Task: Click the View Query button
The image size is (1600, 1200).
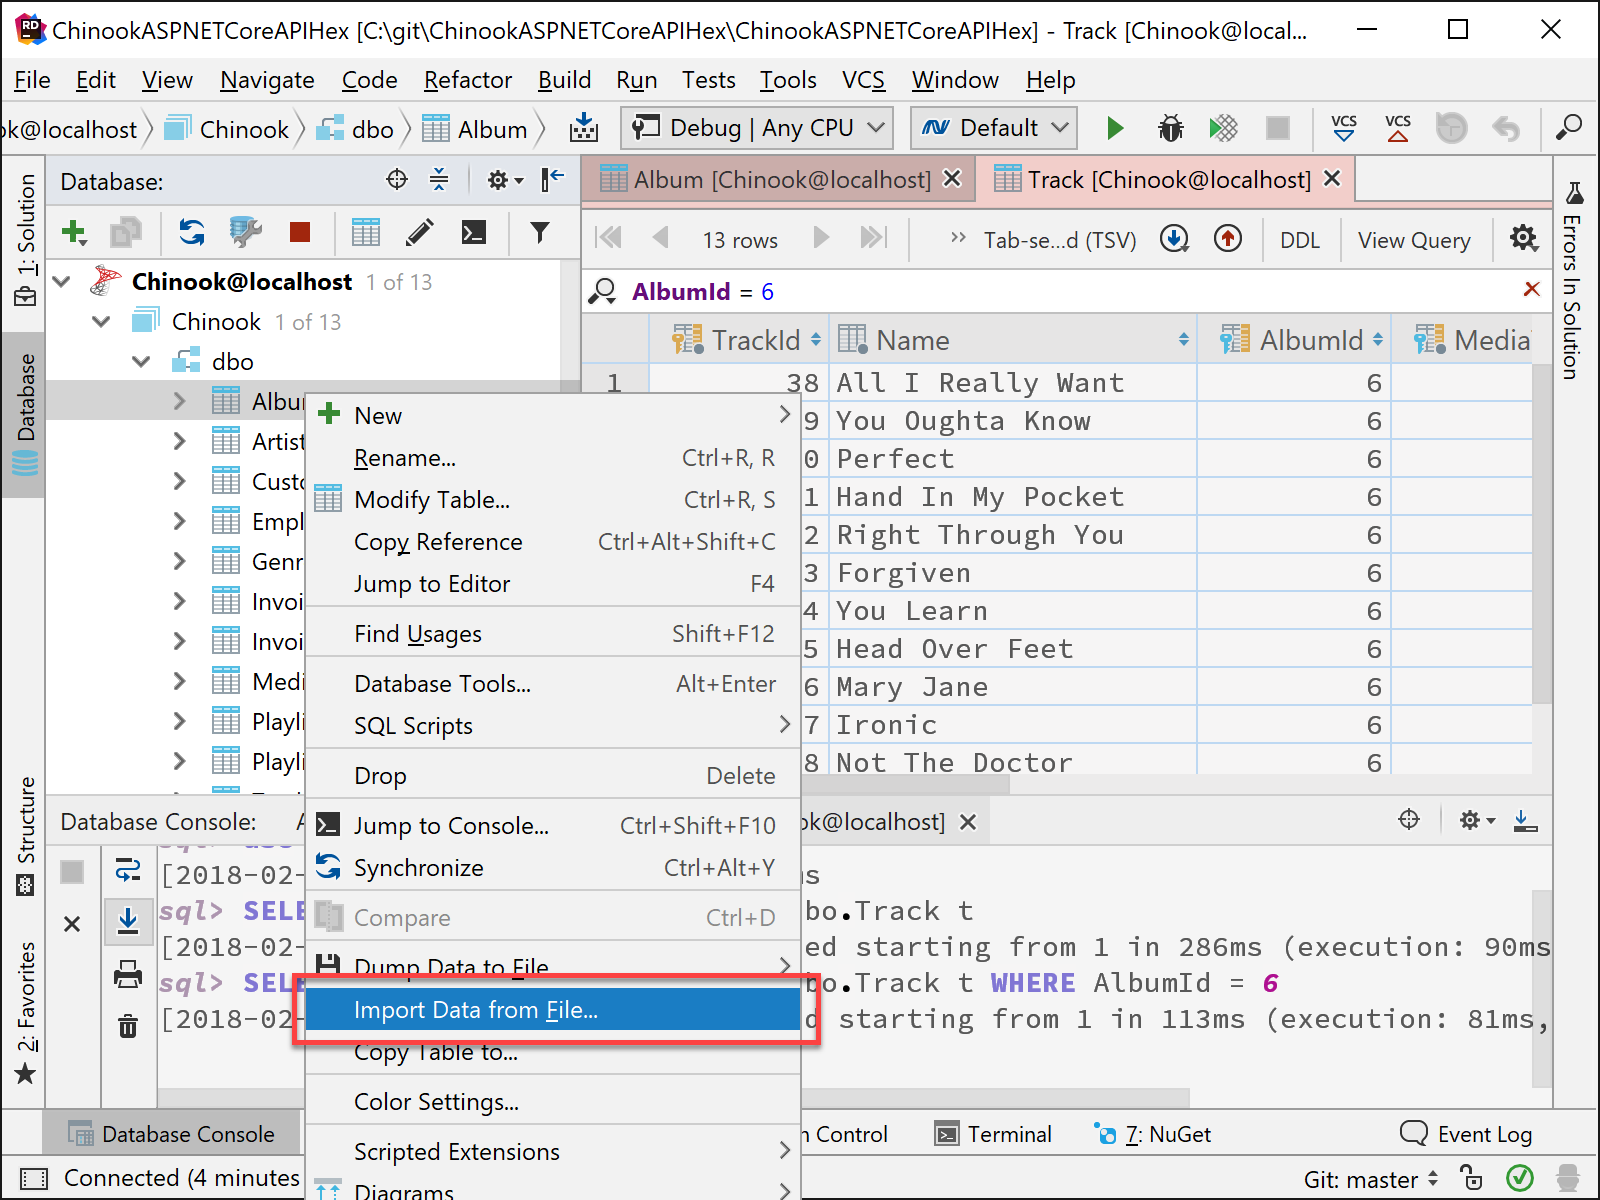Action: pyautogui.click(x=1414, y=240)
